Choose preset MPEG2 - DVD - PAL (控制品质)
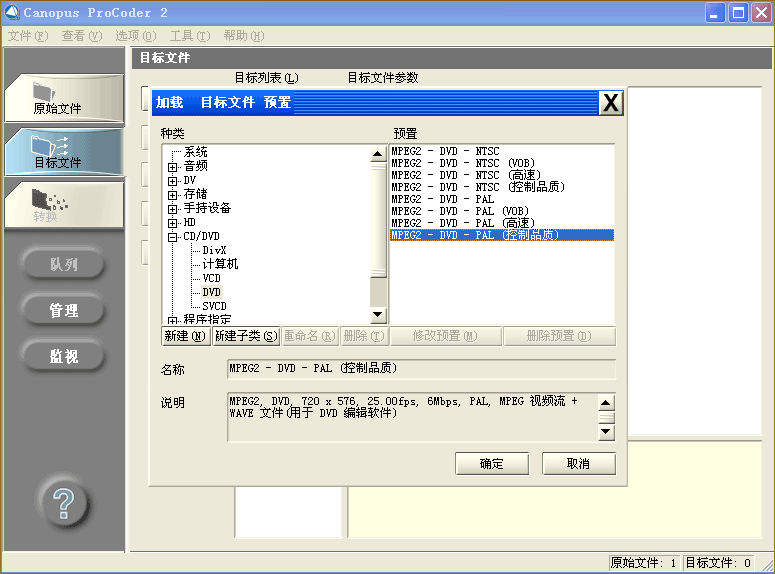This screenshot has height=574, width=775. coord(502,235)
